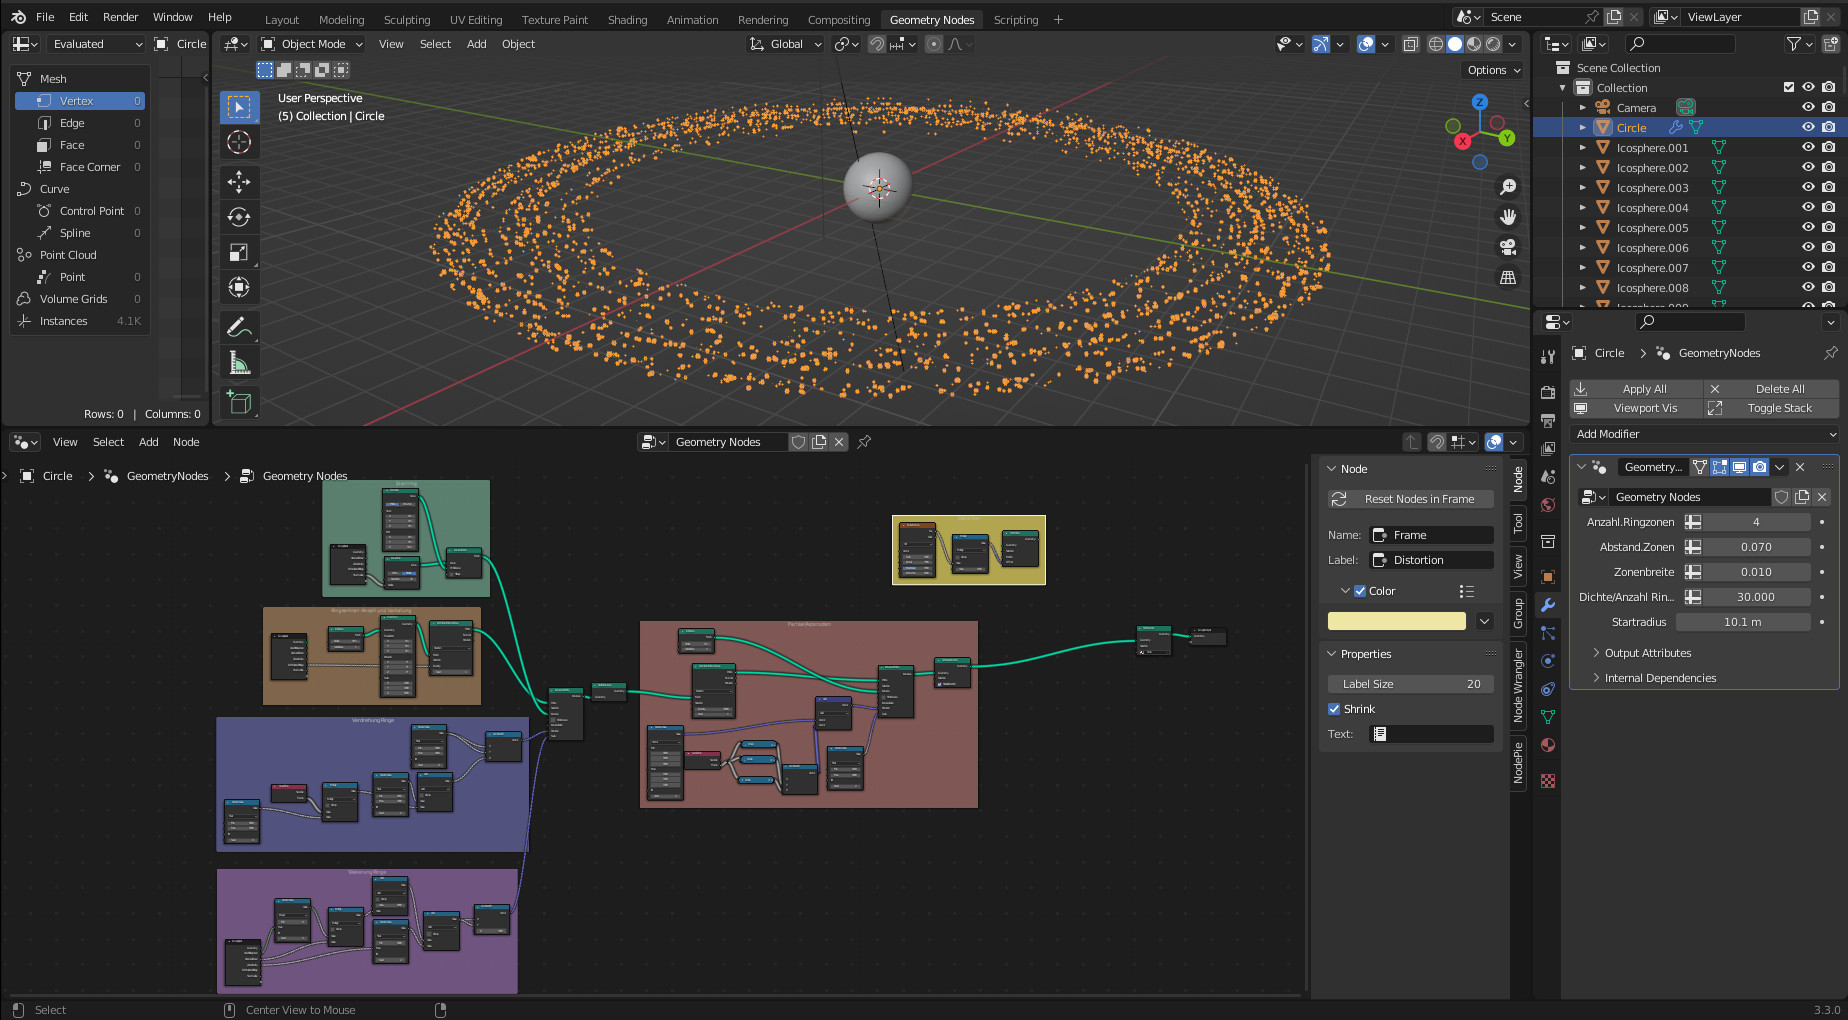
Task: Click the Add Cube tool icon
Action: pos(239,402)
